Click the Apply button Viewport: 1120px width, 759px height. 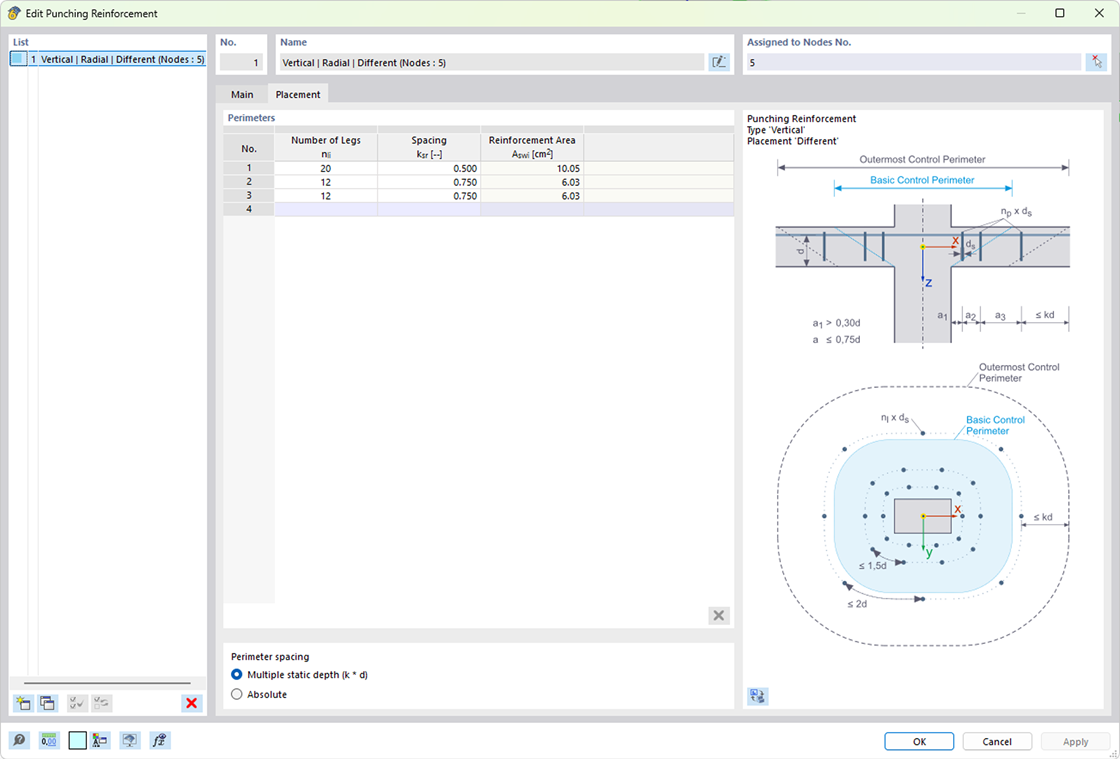coord(1075,741)
